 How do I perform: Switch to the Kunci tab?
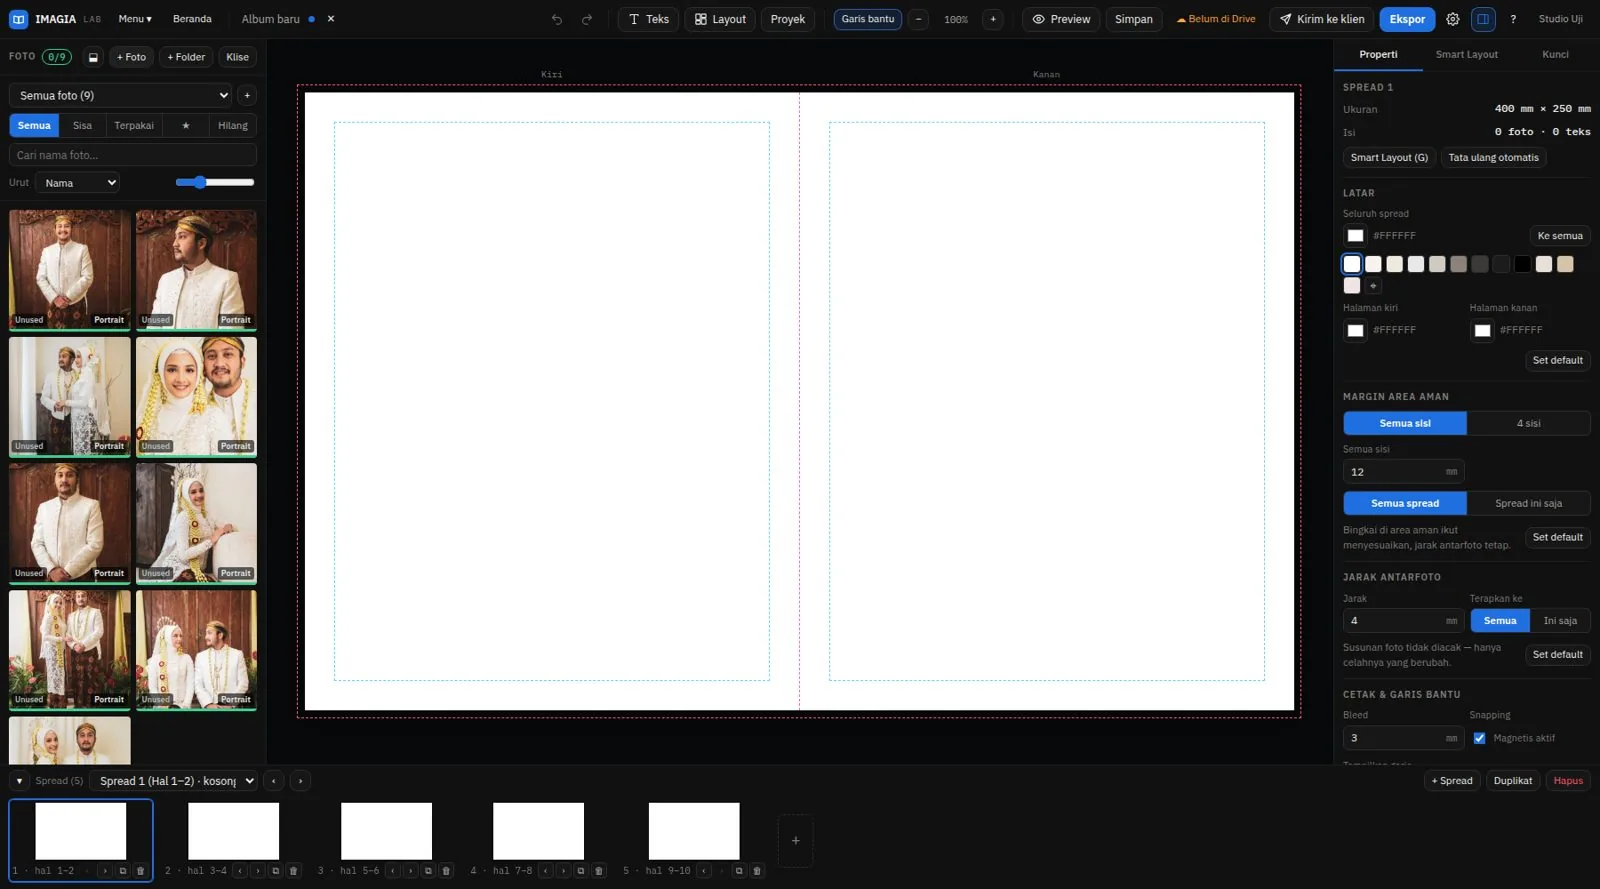coord(1555,55)
